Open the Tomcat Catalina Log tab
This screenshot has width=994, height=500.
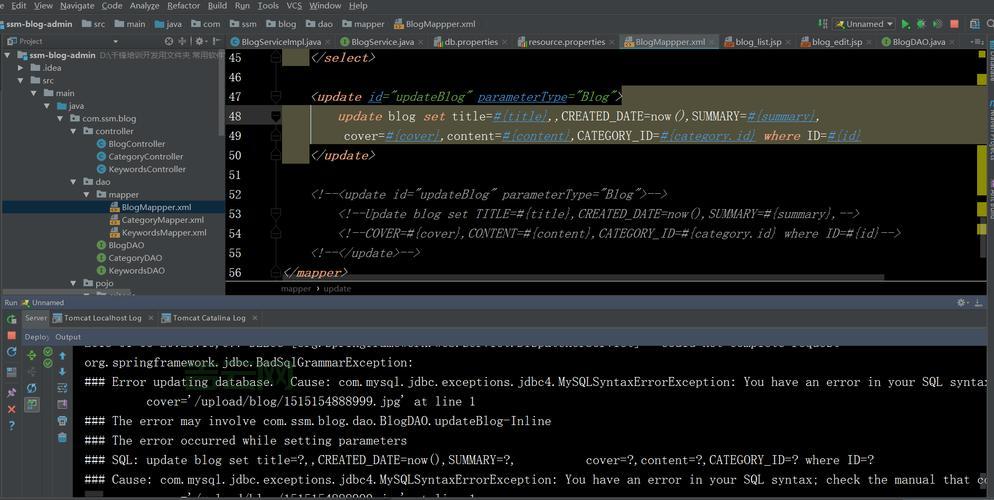point(209,318)
